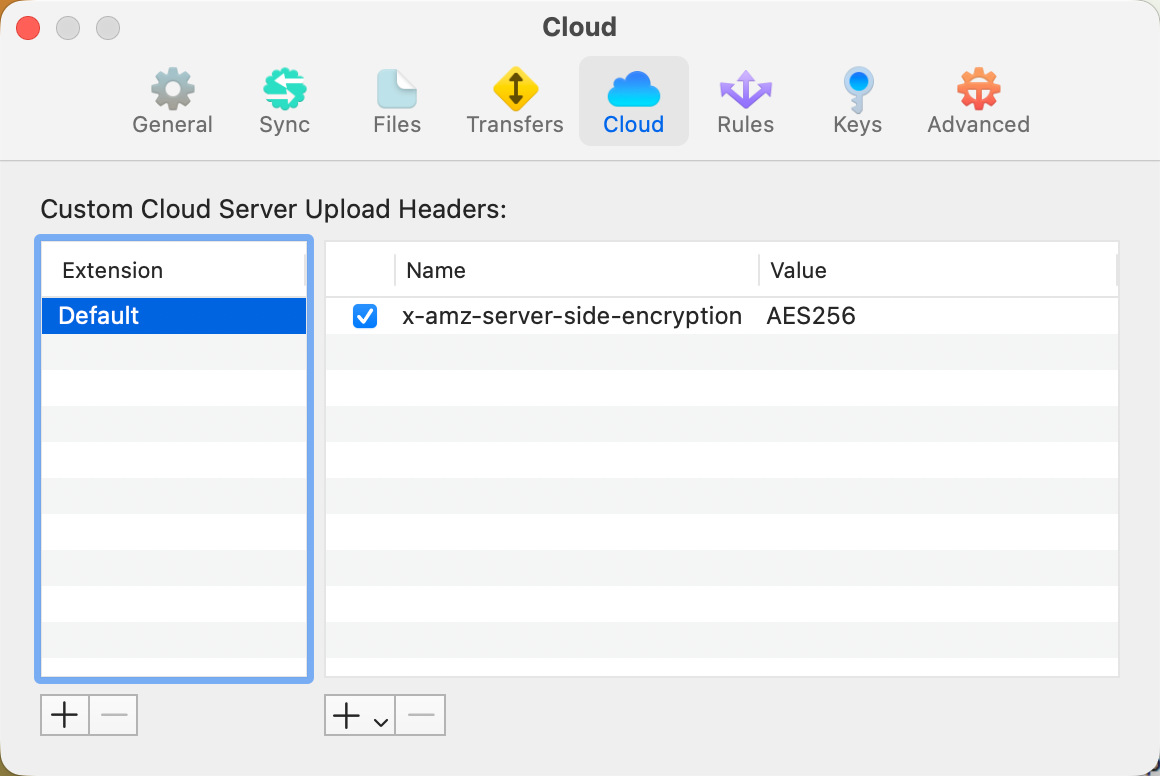The width and height of the screenshot is (1160, 776).
Task: Remove the selected extension with the minus button
Action: click(113, 715)
